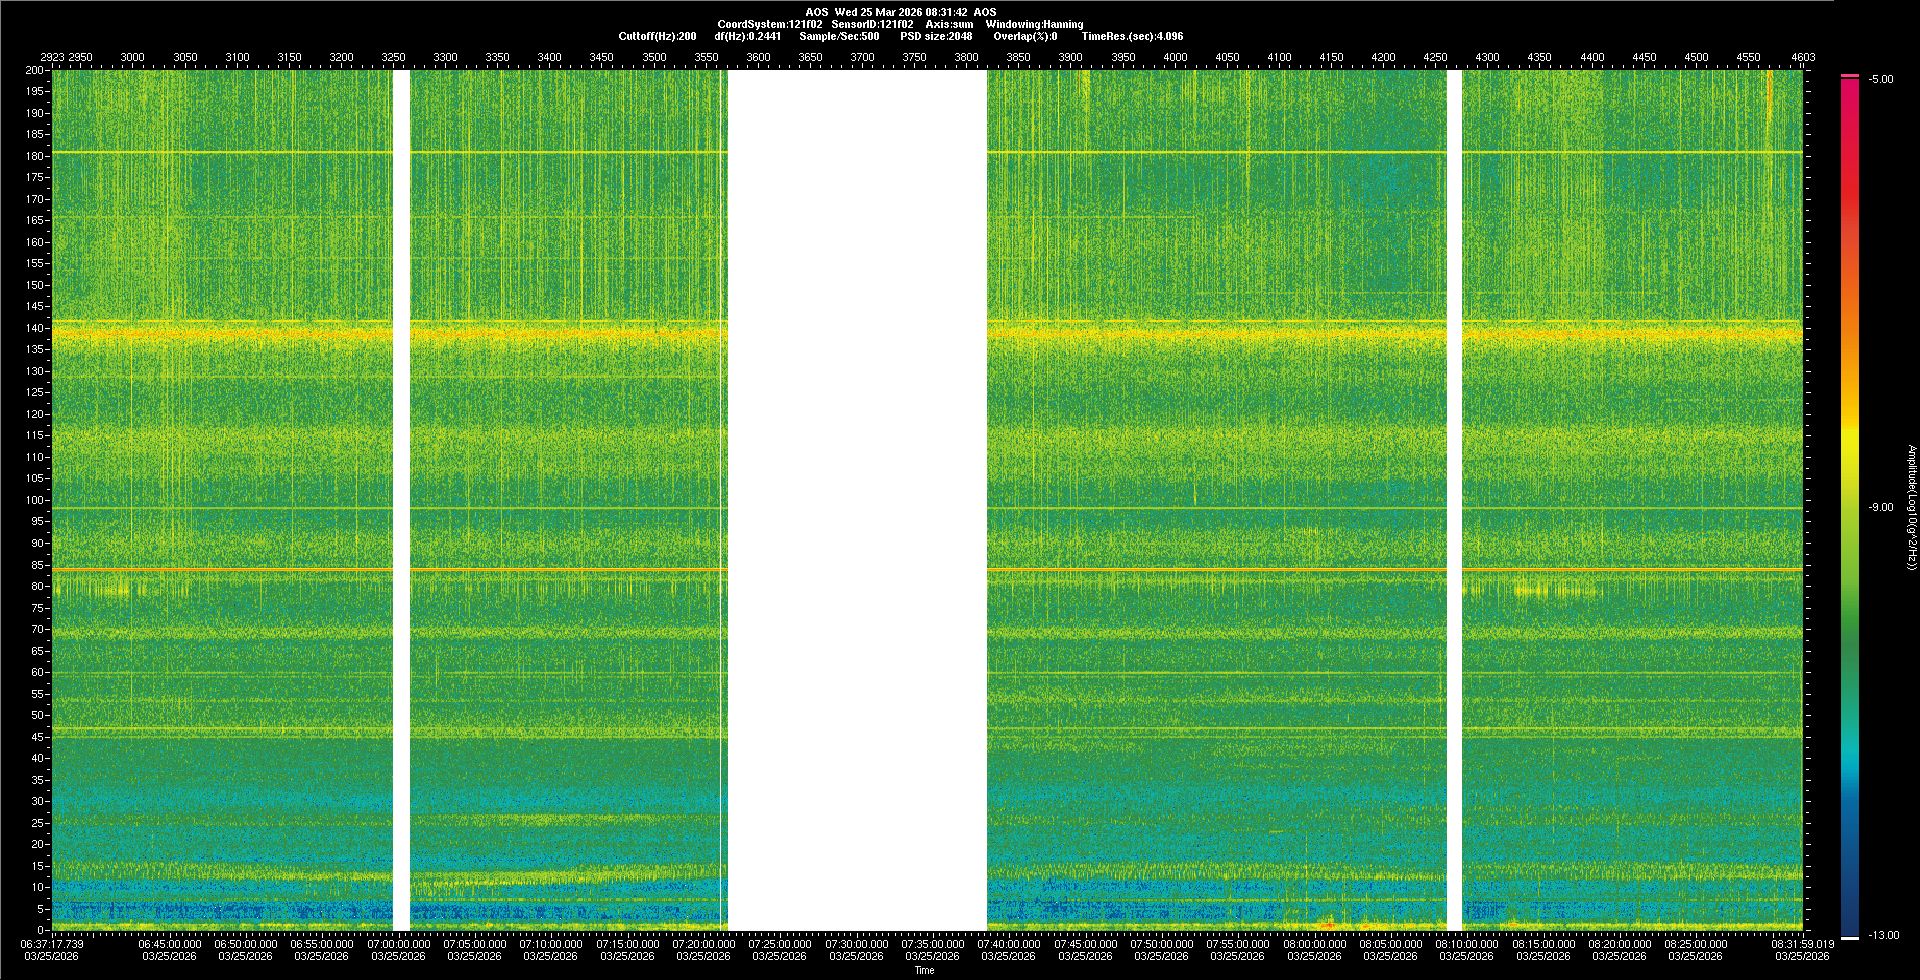Click the SensorID:121f02 header text
The width and height of the screenshot is (1920, 980).
tap(871, 24)
